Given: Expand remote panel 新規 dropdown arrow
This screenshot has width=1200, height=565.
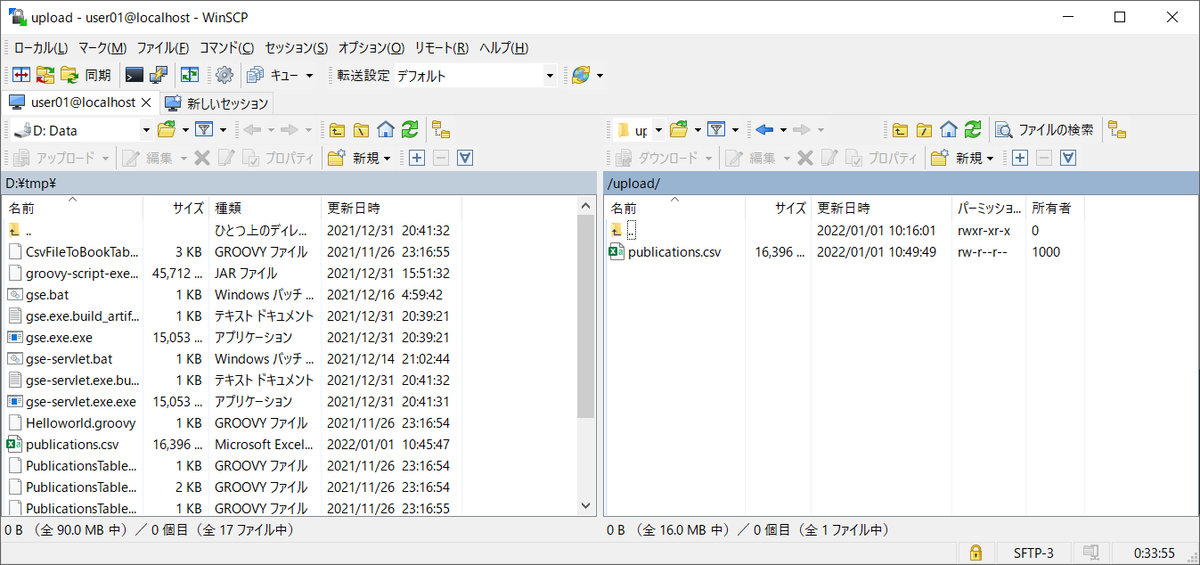Looking at the screenshot, I should click(x=990, y=157).
